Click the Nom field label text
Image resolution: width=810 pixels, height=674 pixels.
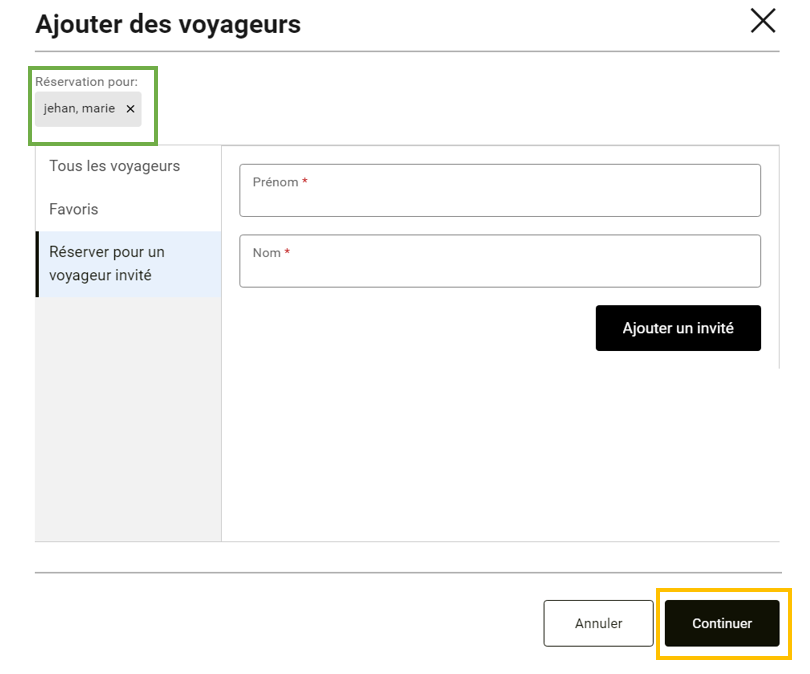coord(266,253)
